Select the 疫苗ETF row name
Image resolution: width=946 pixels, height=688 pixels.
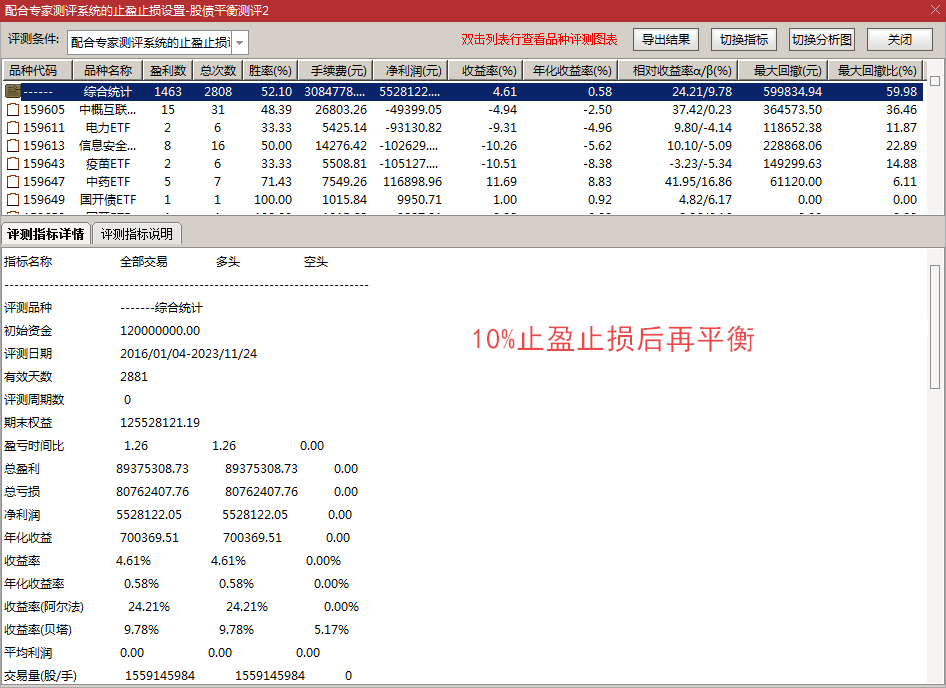[x=108, y=164]
